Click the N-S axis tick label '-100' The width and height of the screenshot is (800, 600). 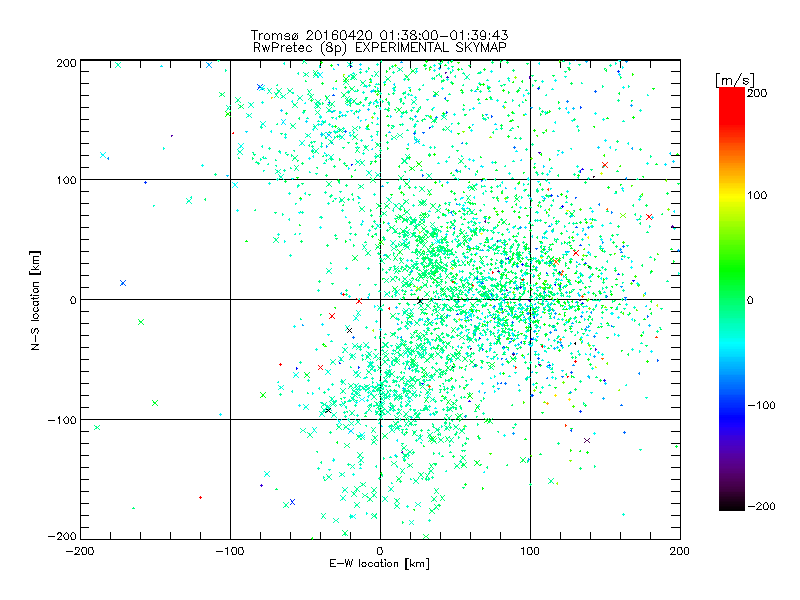click(x=62, y=420)
